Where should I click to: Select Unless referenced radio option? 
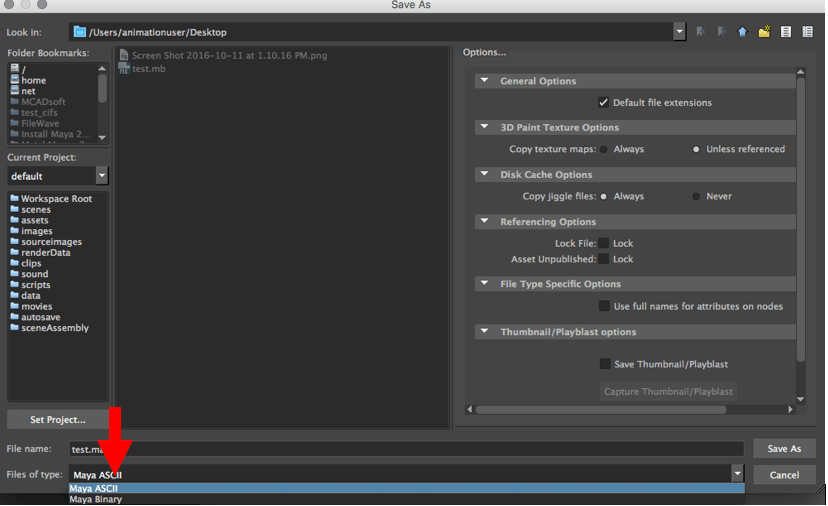[x=696, y=149]
